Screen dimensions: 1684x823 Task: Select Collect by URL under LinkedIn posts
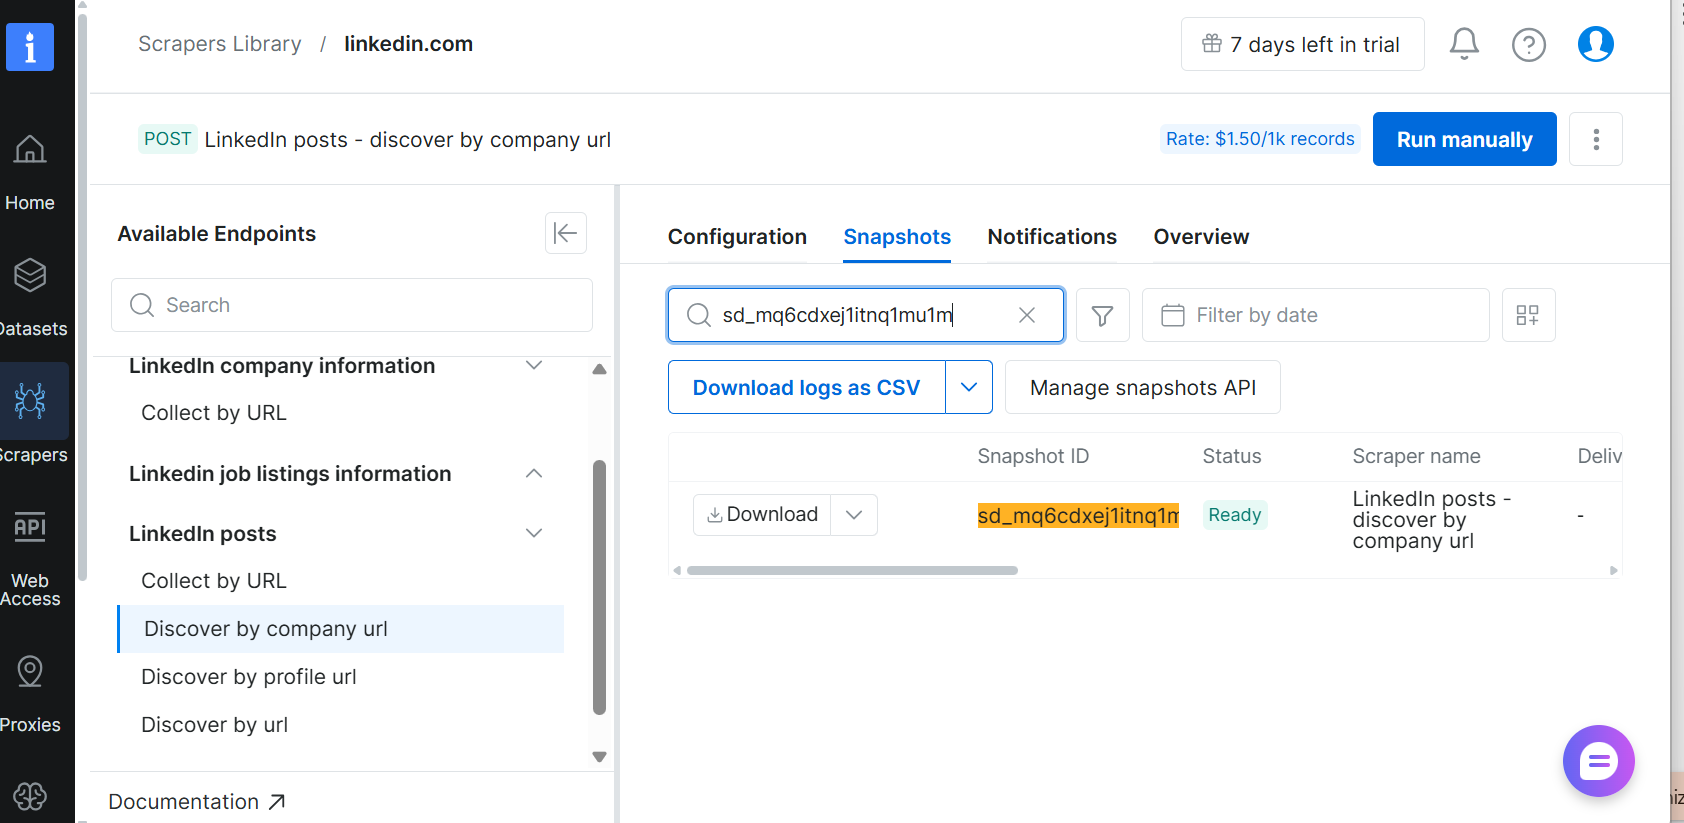coord(214,581)
